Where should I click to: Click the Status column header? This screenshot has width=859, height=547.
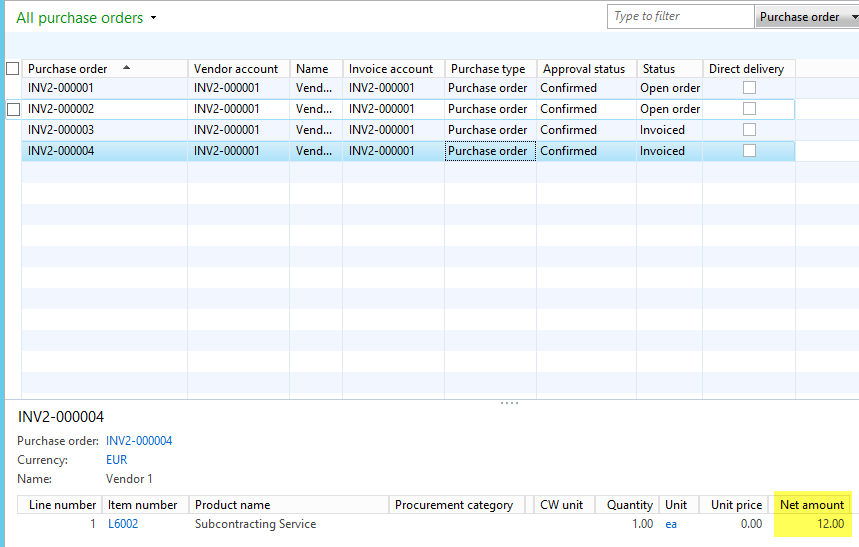click(x=658, y=69)
